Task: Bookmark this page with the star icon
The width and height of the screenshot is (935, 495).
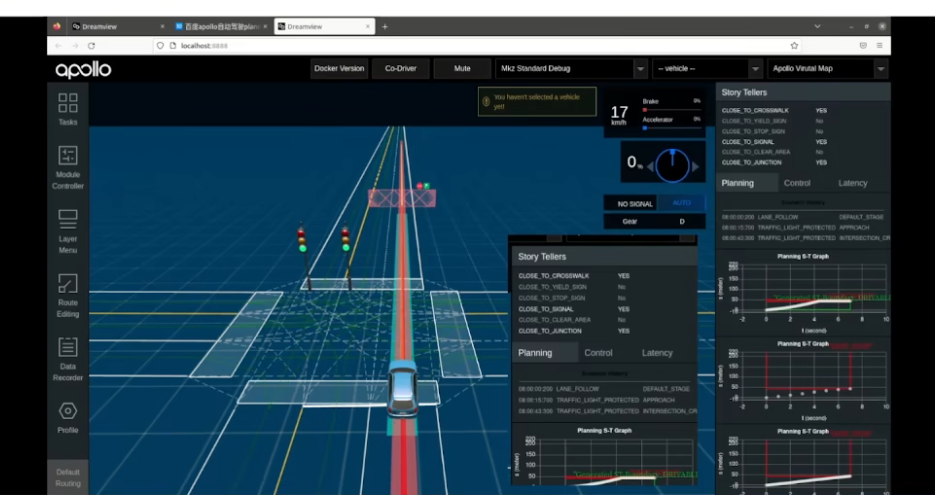Action: (794, 45)
